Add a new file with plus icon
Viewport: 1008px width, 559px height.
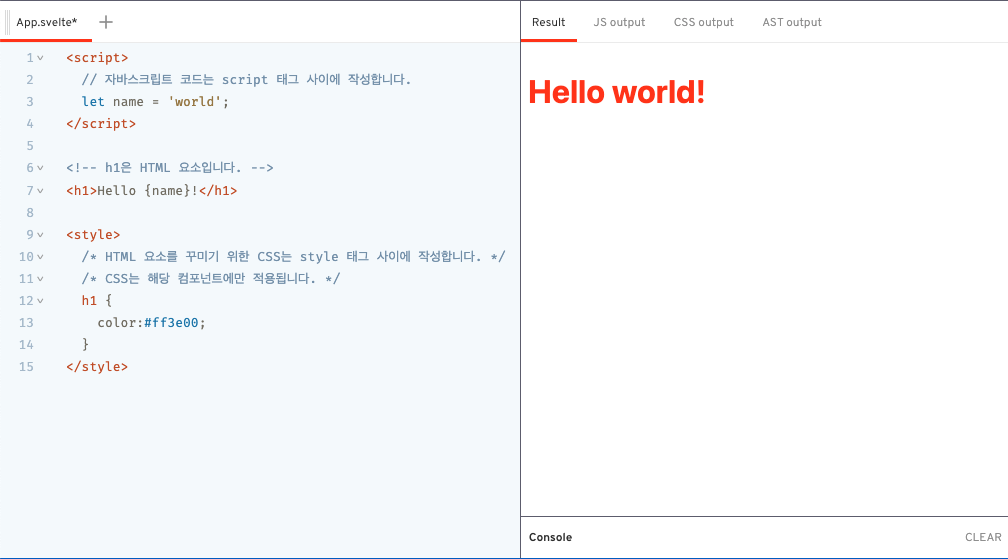tap(106, 22)
